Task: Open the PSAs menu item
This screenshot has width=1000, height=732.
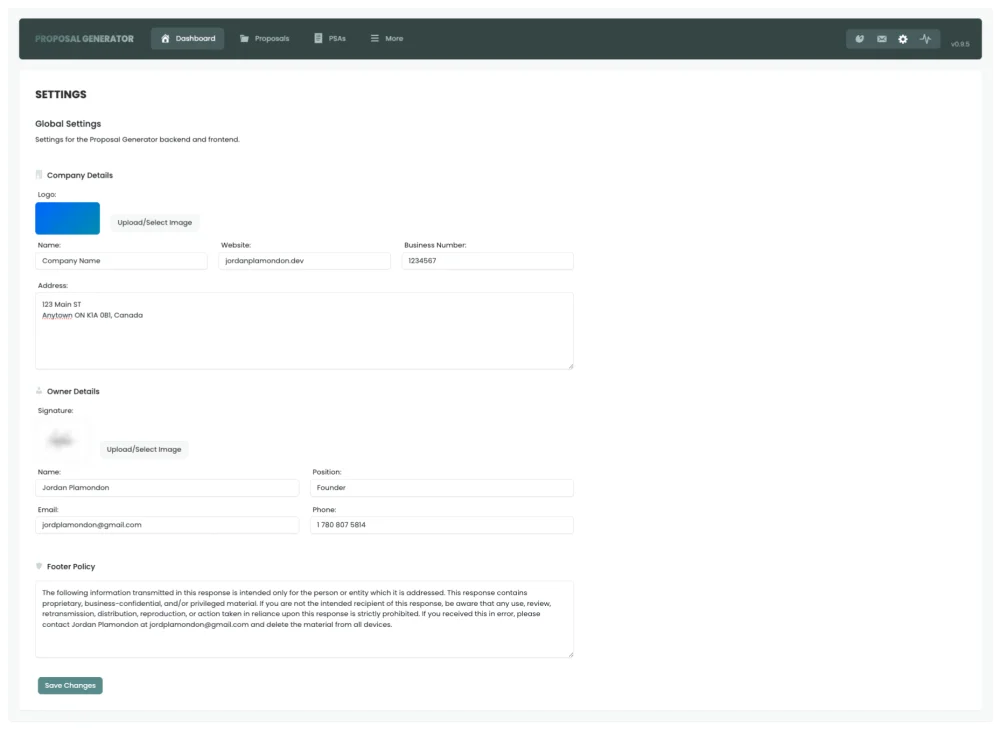Action: (330, 38)
